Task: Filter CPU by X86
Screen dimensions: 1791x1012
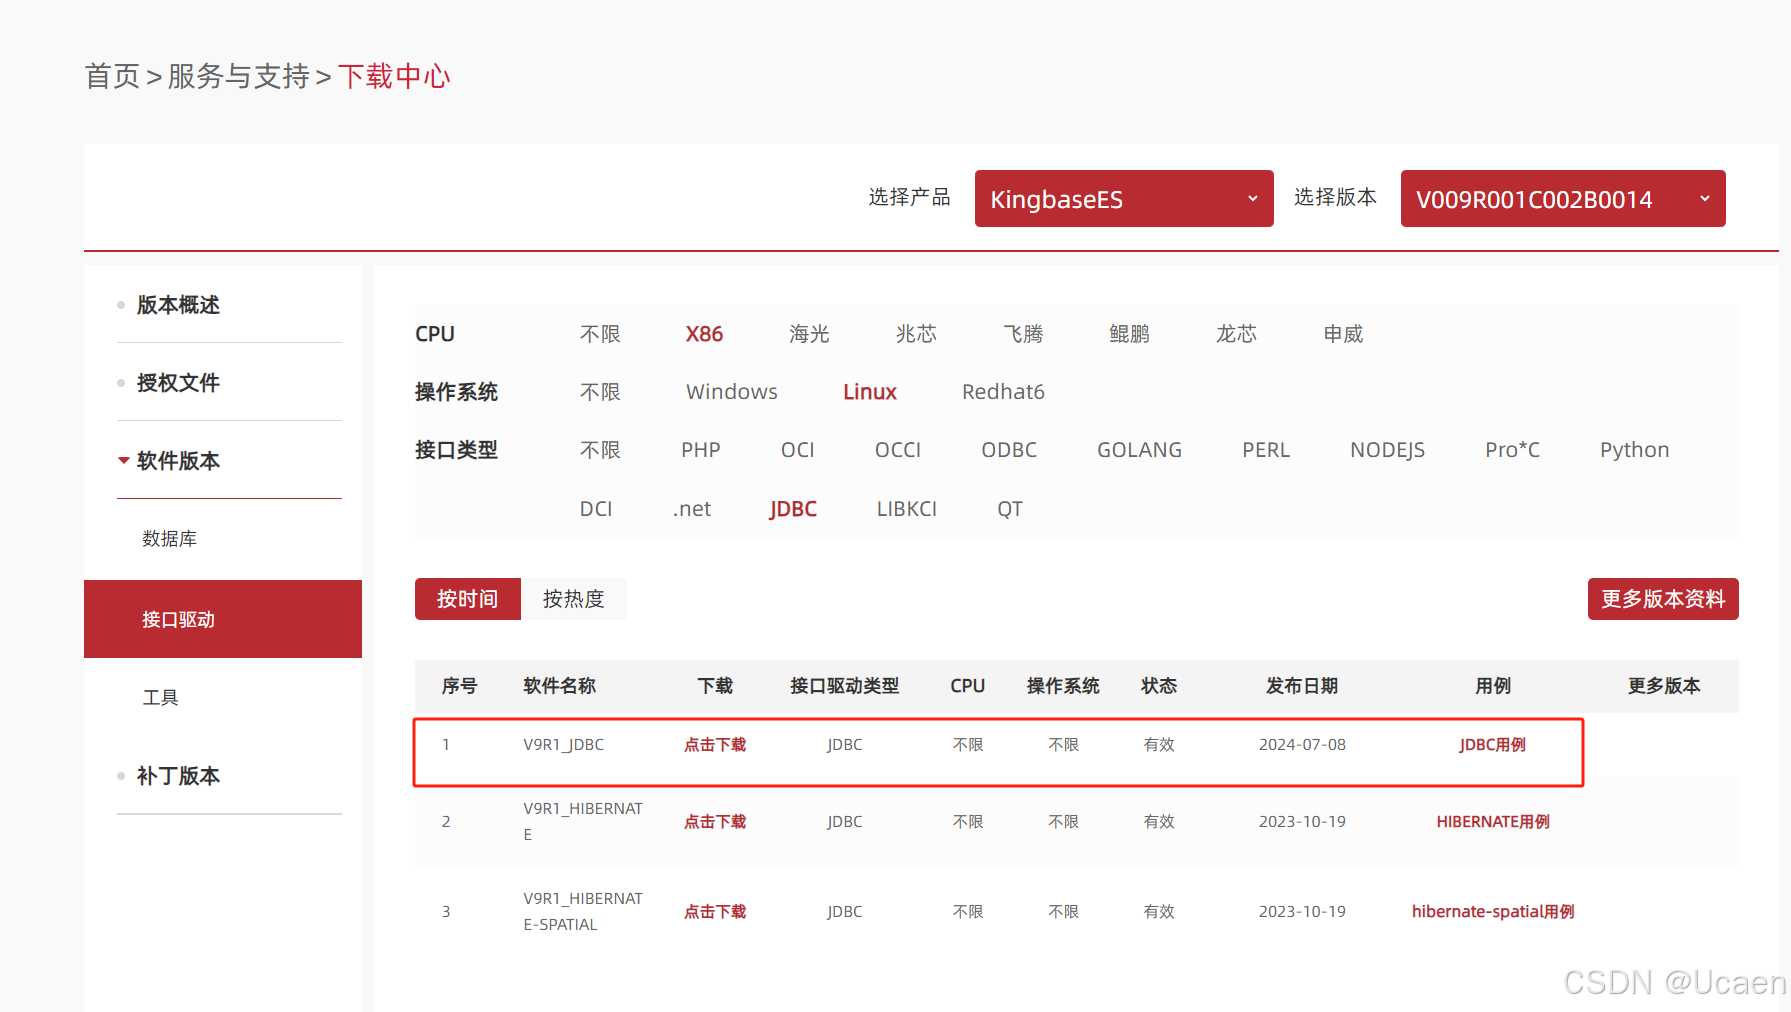Action: pos(704,334)
